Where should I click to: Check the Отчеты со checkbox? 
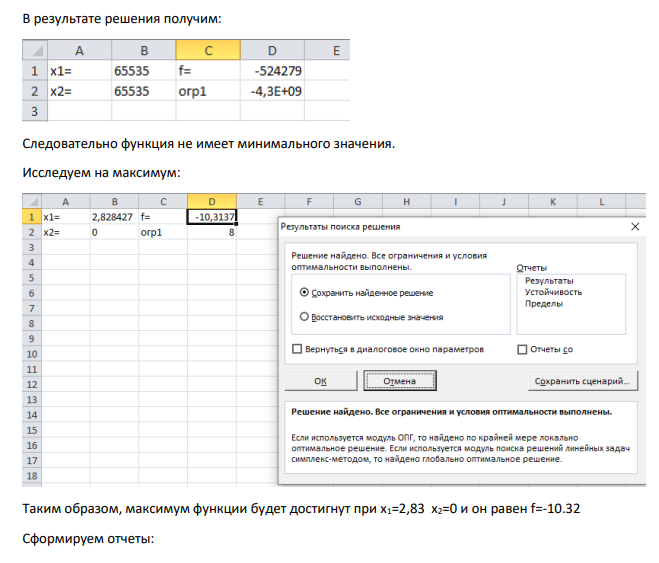pos(522,350)
